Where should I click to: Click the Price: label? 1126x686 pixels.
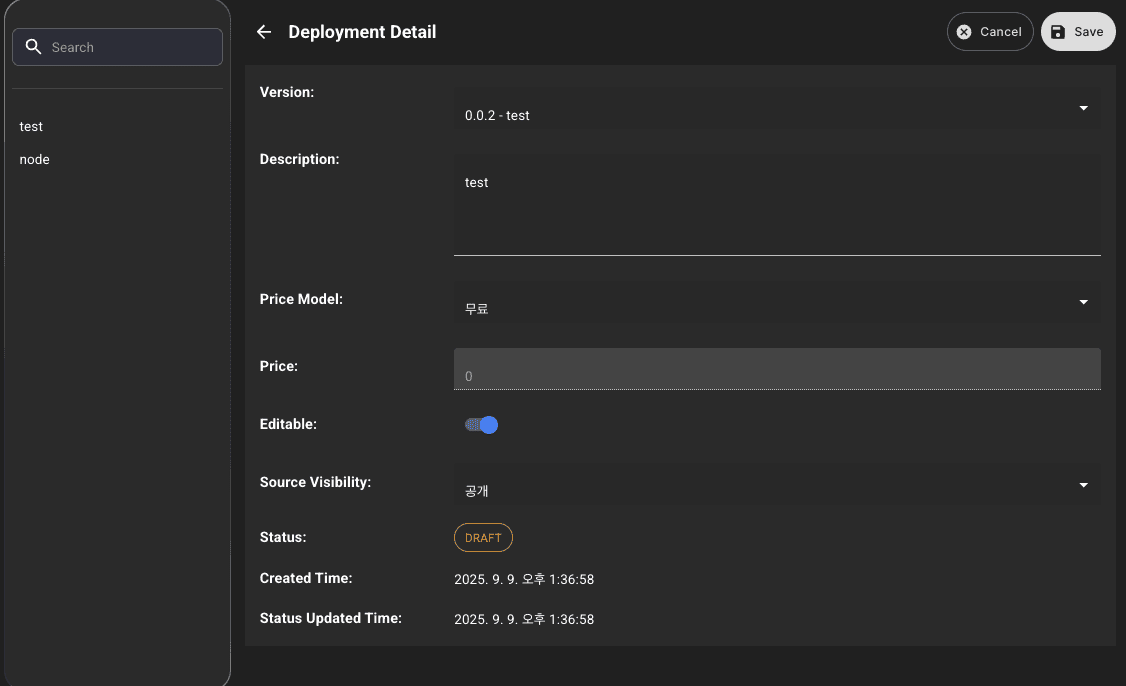[x=279, y=366]
